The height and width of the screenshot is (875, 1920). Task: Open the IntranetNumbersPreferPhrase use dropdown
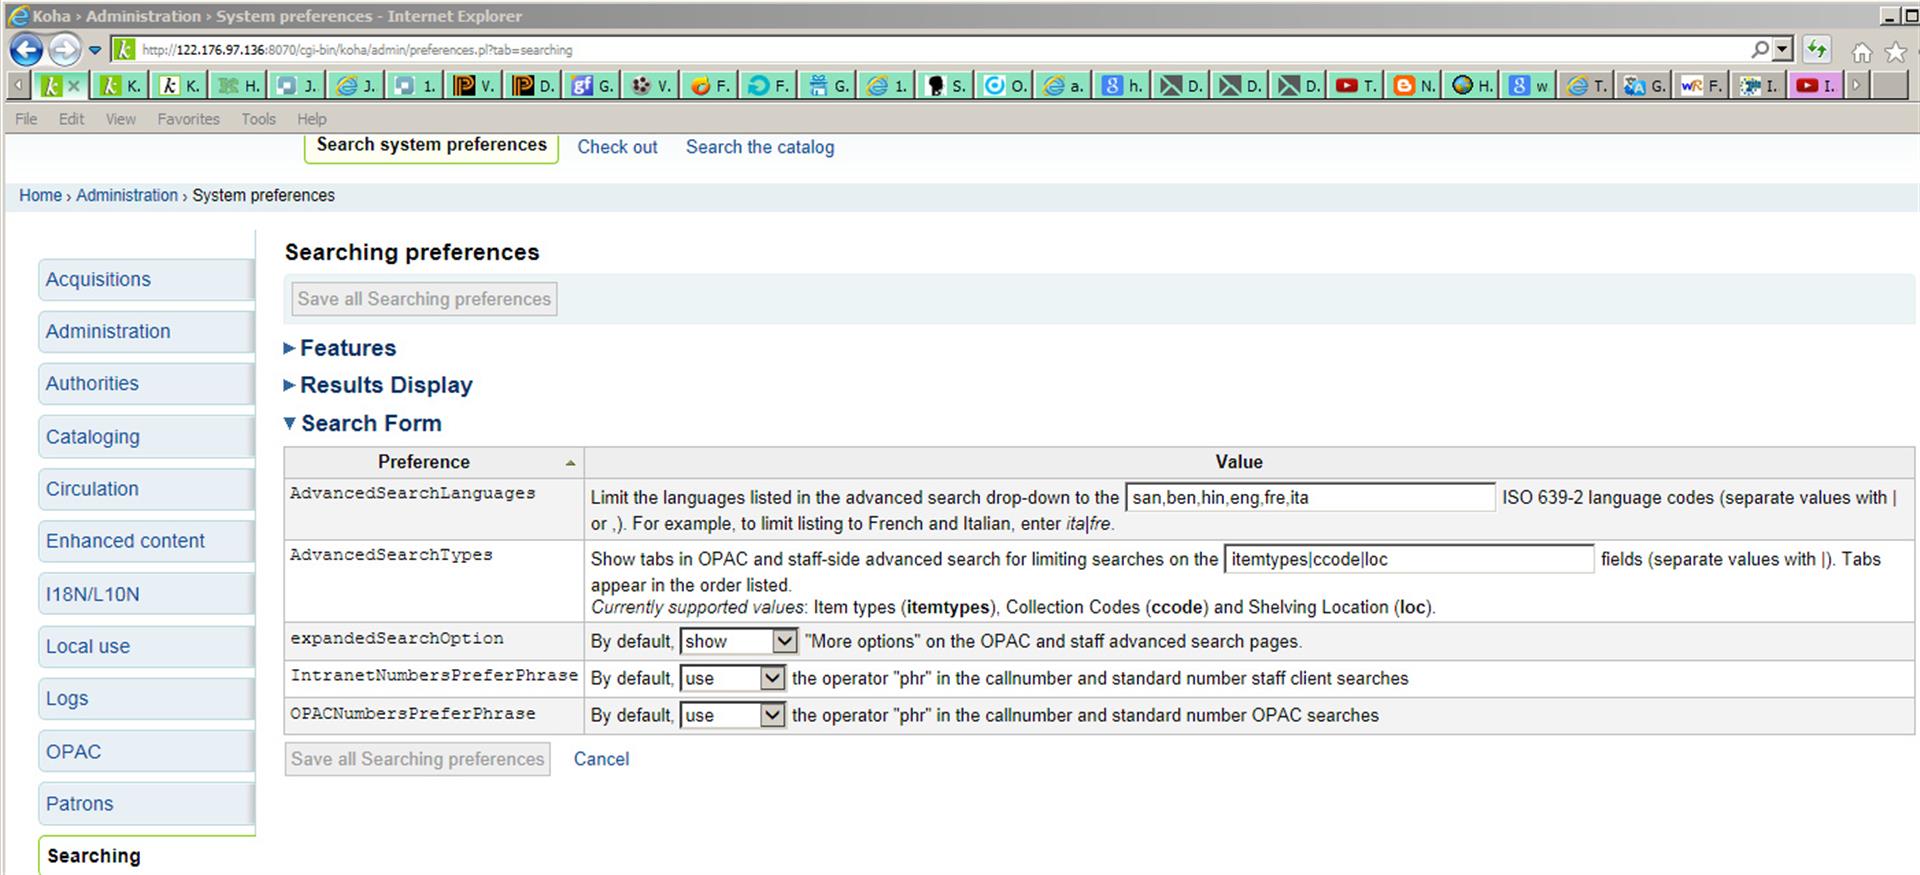732,678
